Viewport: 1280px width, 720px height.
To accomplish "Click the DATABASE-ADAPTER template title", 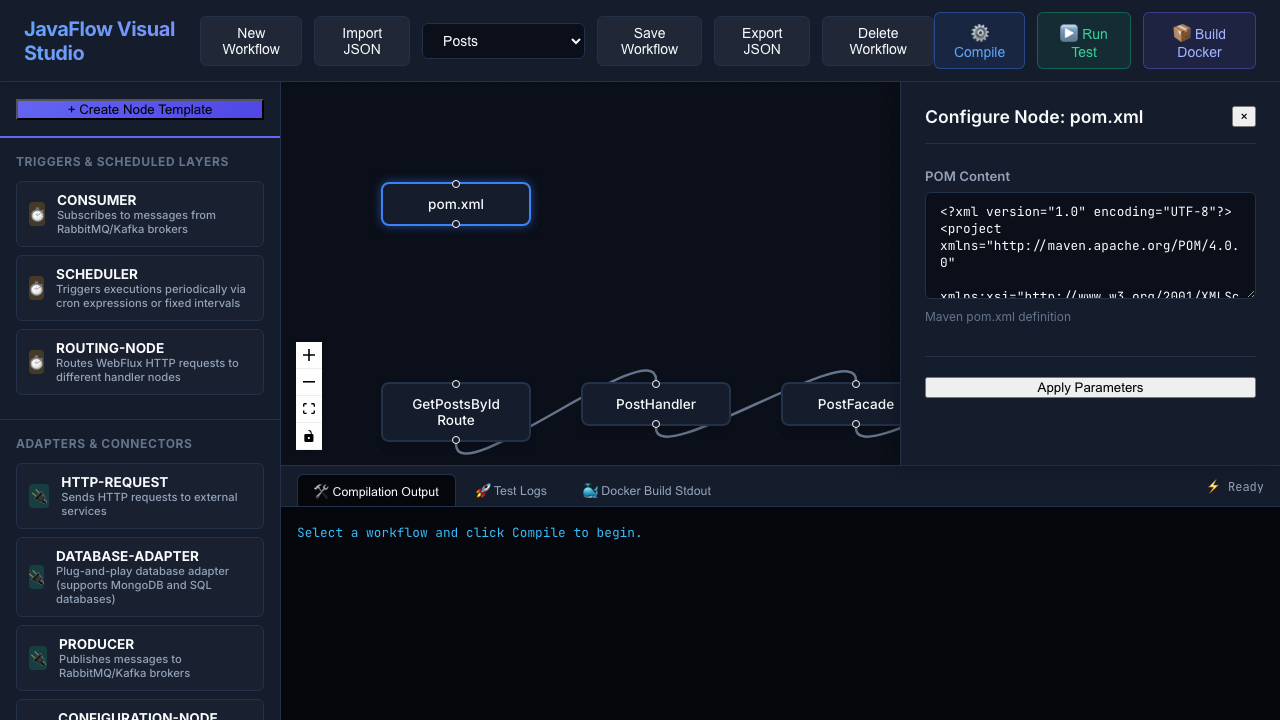I will [127, 556].
